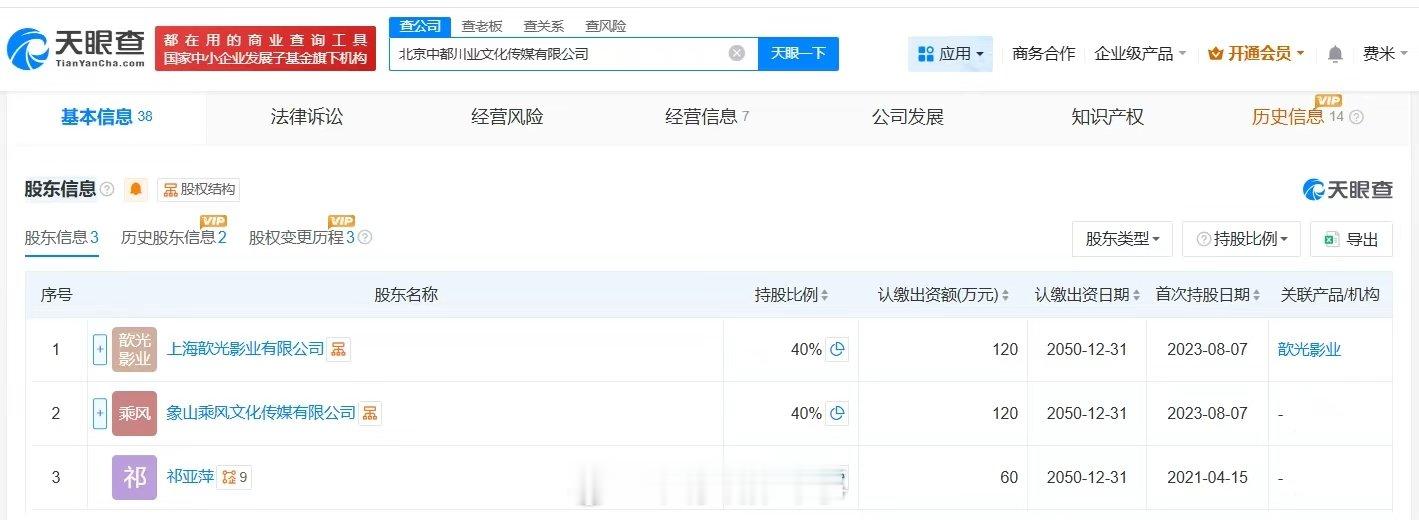Click the help icon next to 历史信息 tab

(1356, 117)
